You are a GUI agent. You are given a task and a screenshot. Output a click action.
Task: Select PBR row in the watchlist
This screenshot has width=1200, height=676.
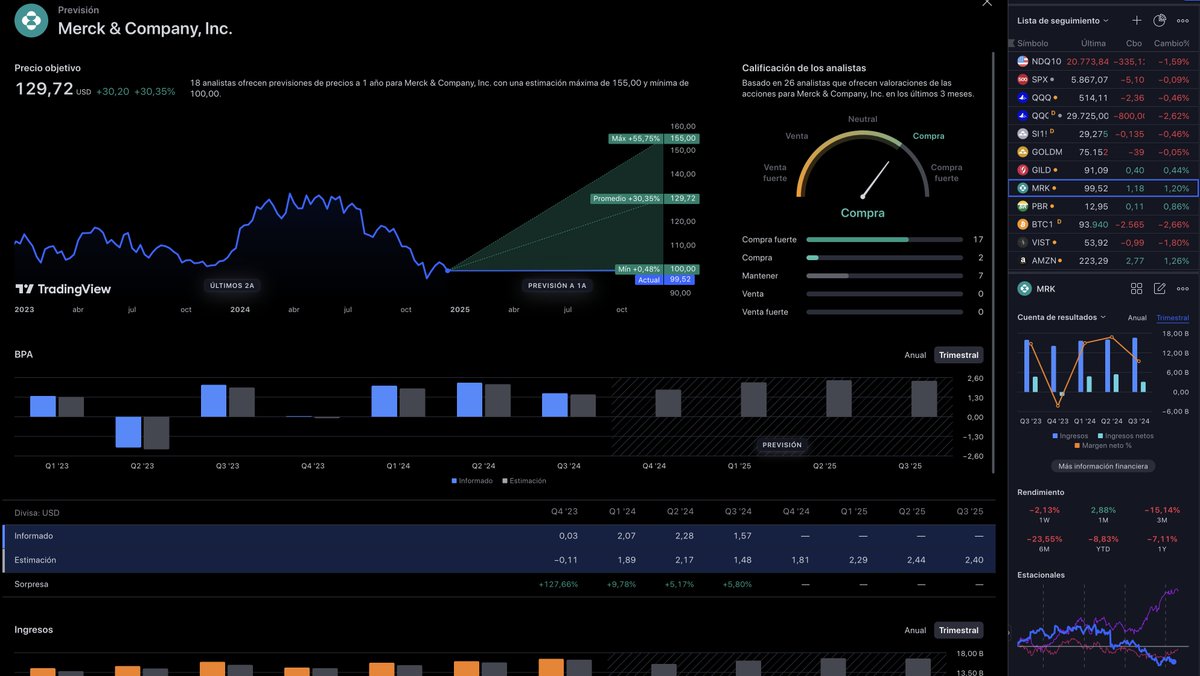[x=1104, y=206]
